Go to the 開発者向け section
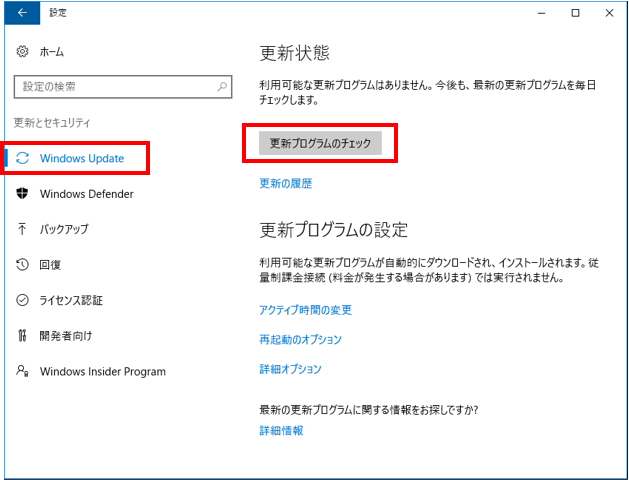Viewport: 629px width, 480px height. click(66, 336)
